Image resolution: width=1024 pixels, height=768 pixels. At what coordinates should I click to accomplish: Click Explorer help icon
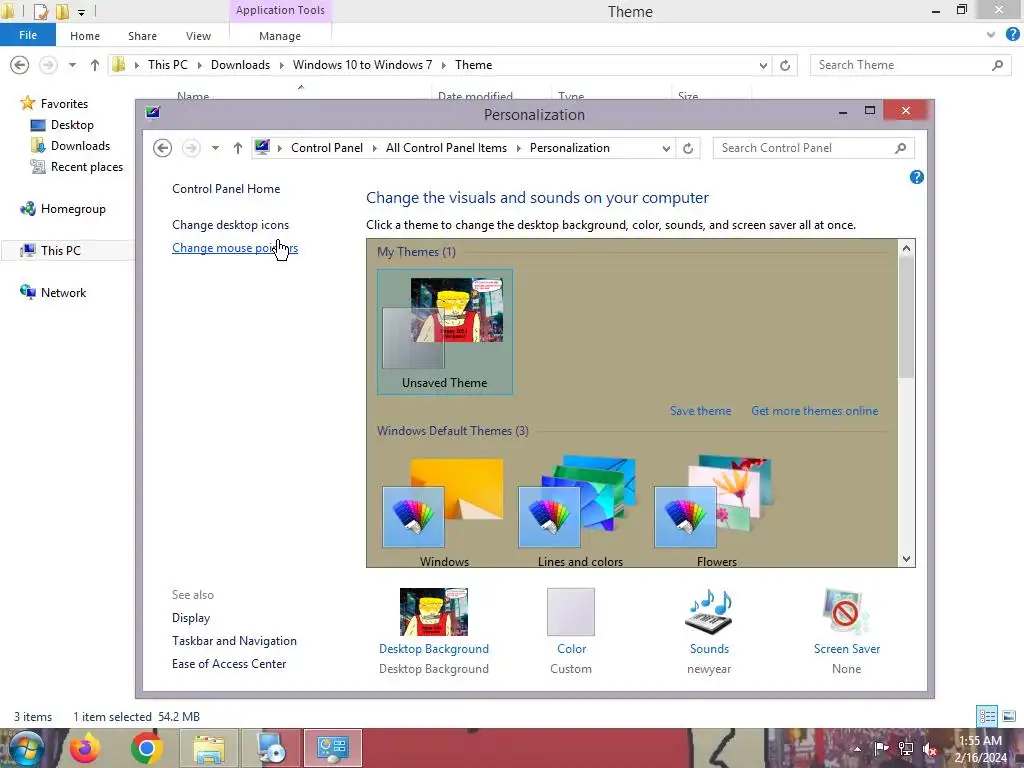pyautogui.click(x=1012, y=35)
